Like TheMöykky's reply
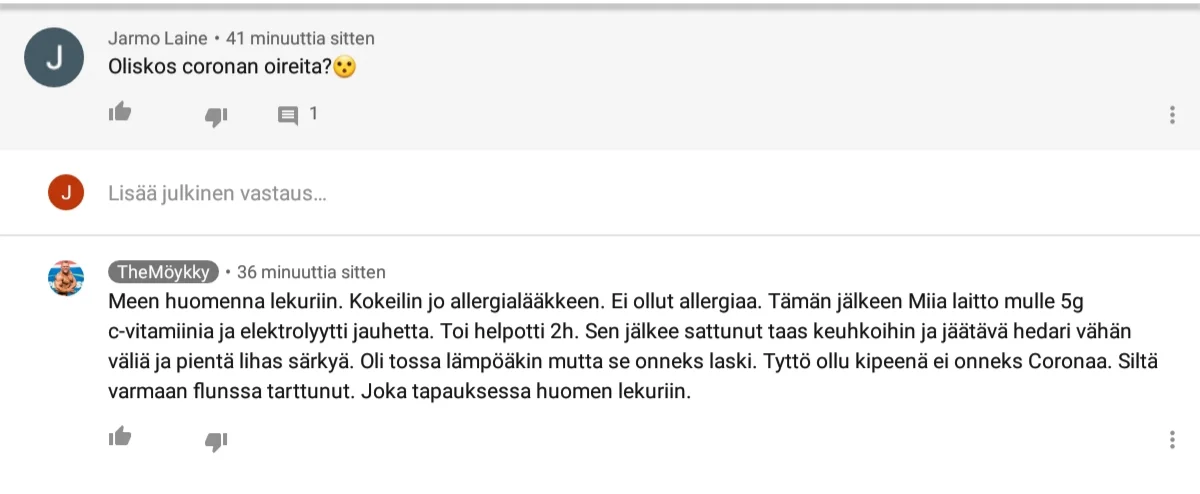1200x494 pixels. click(120, 436)
